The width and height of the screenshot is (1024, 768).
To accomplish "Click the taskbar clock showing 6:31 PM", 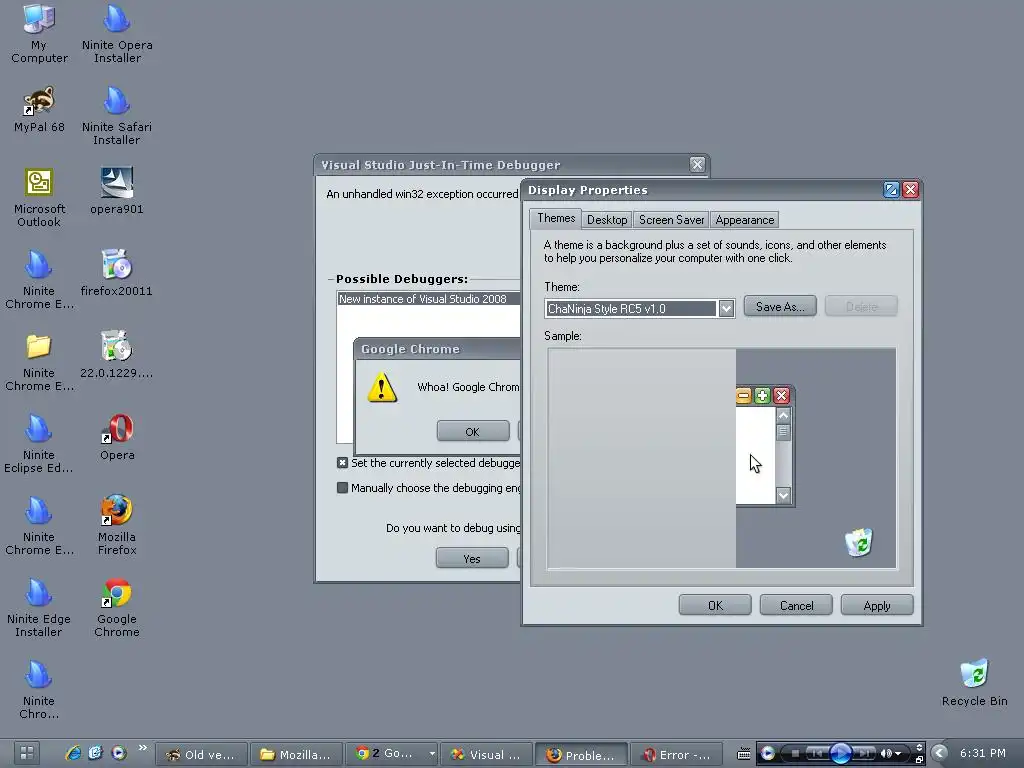I will [982, 753].
